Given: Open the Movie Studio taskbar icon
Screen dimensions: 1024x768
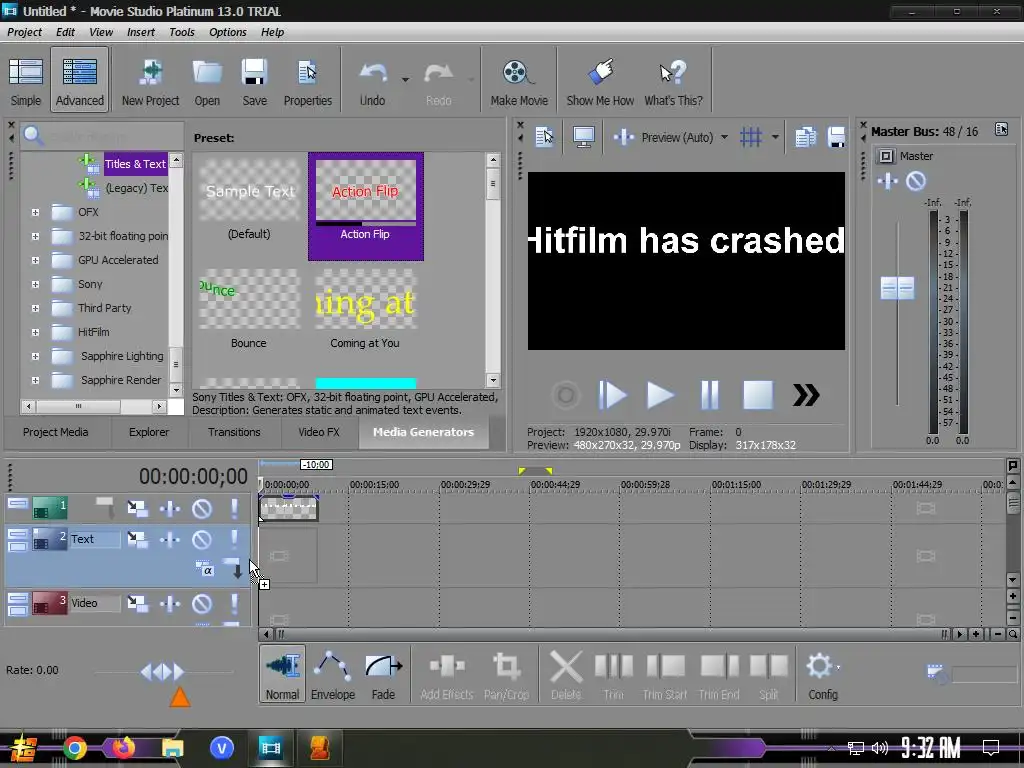Looking at the screenshot, I should [270, 746].
